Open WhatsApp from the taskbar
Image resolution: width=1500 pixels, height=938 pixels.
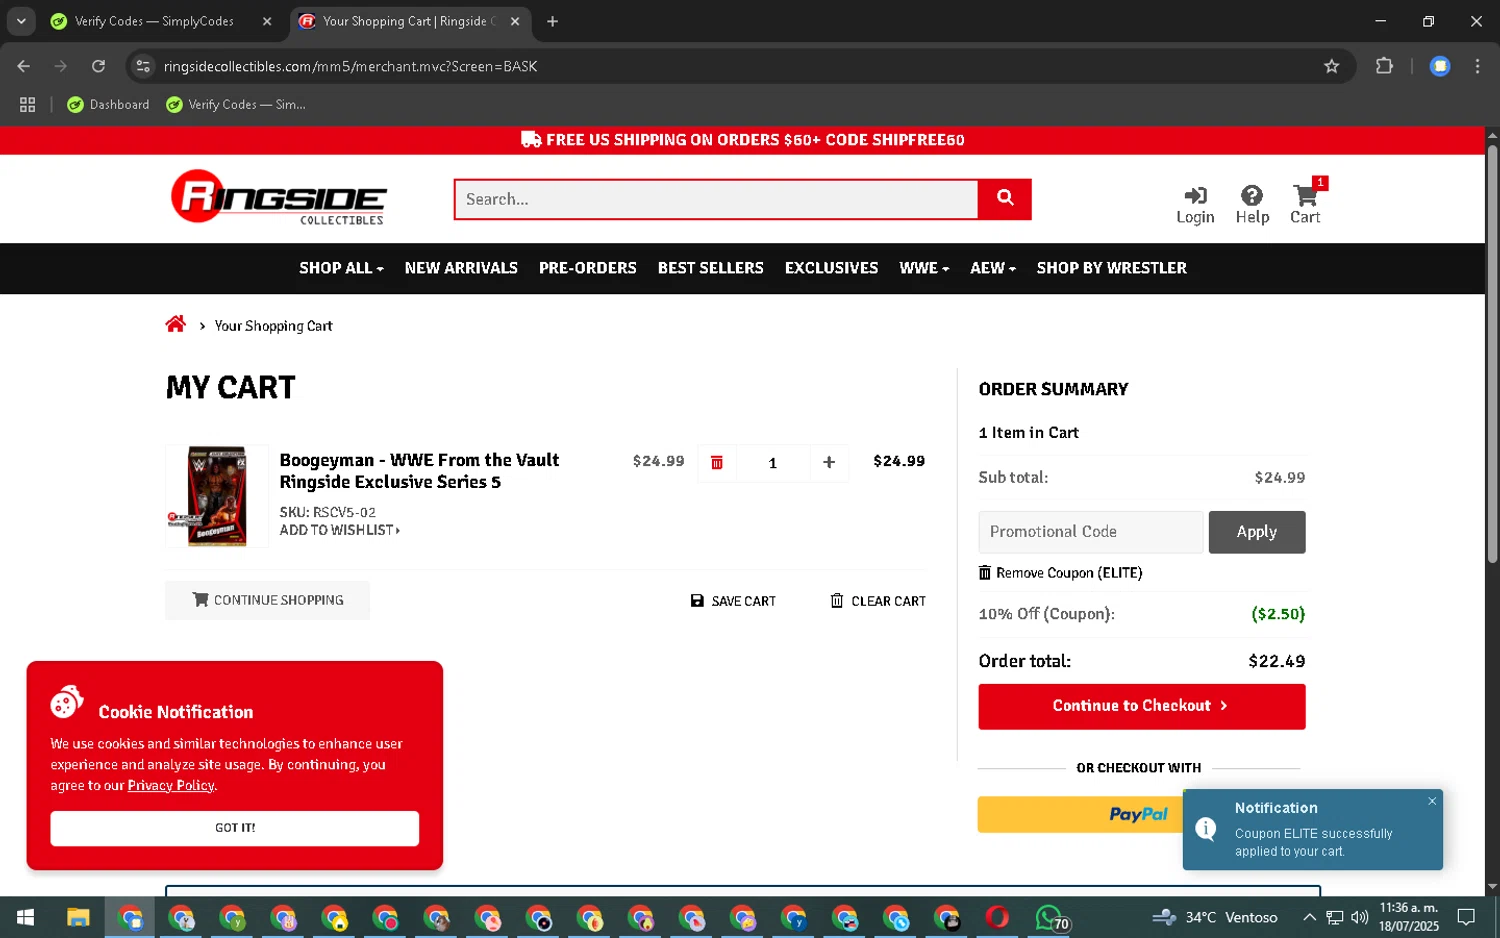(1050, 917)
